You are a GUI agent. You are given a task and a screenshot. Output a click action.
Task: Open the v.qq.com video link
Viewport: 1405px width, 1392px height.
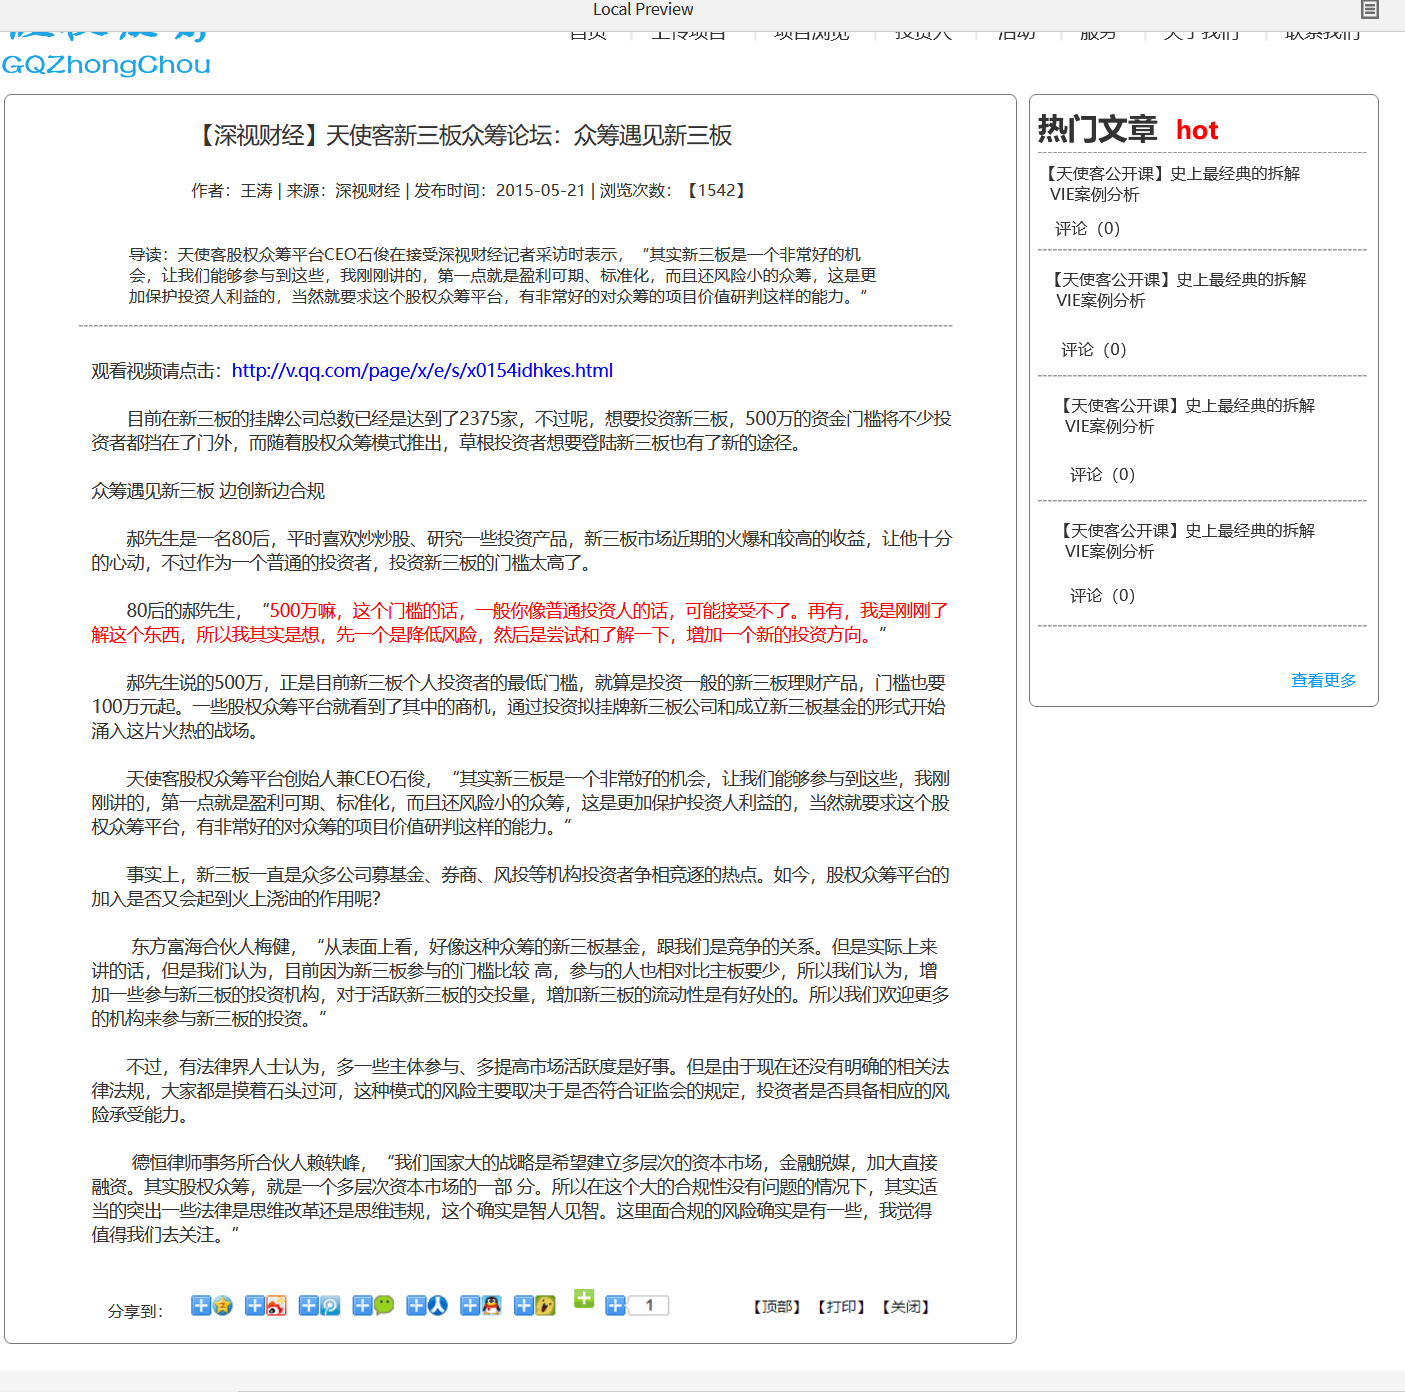pos(422,371)
